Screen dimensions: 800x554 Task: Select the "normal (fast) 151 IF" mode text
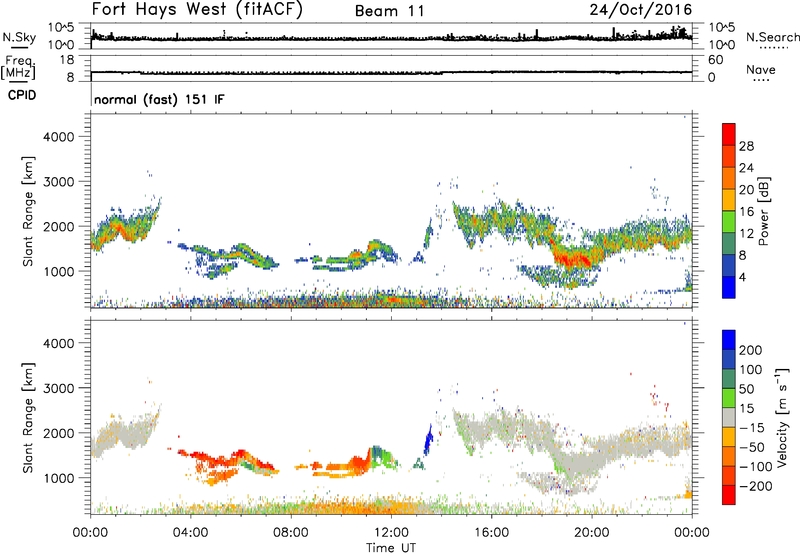[159, 99]
